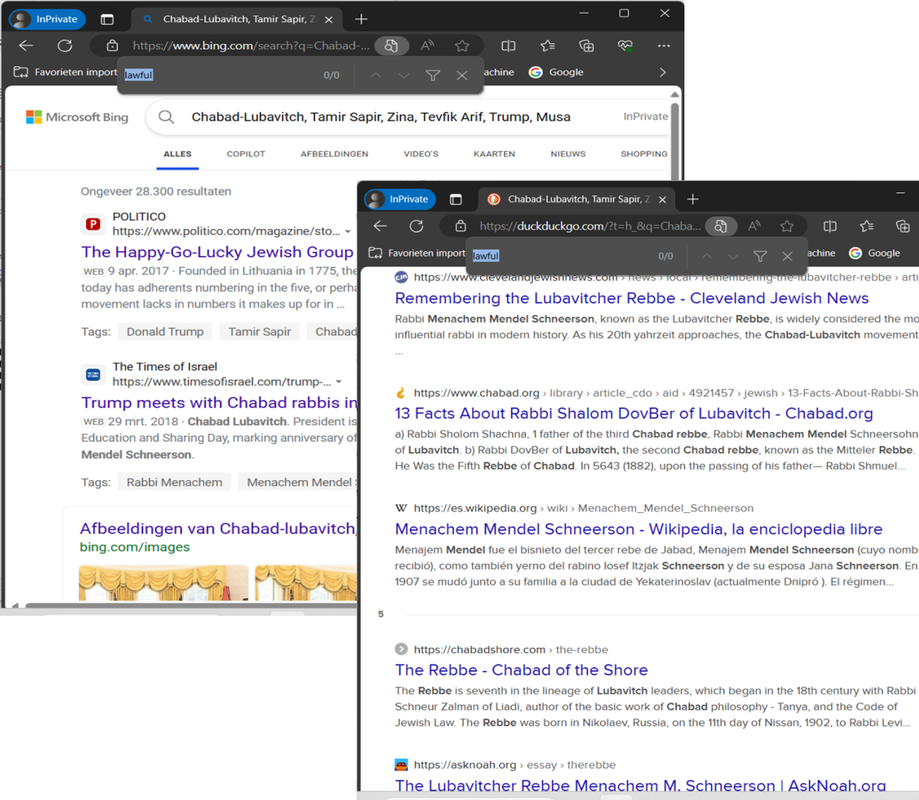View site info lock in Bing window
919x800 pixels.
[x=113, y=46]
